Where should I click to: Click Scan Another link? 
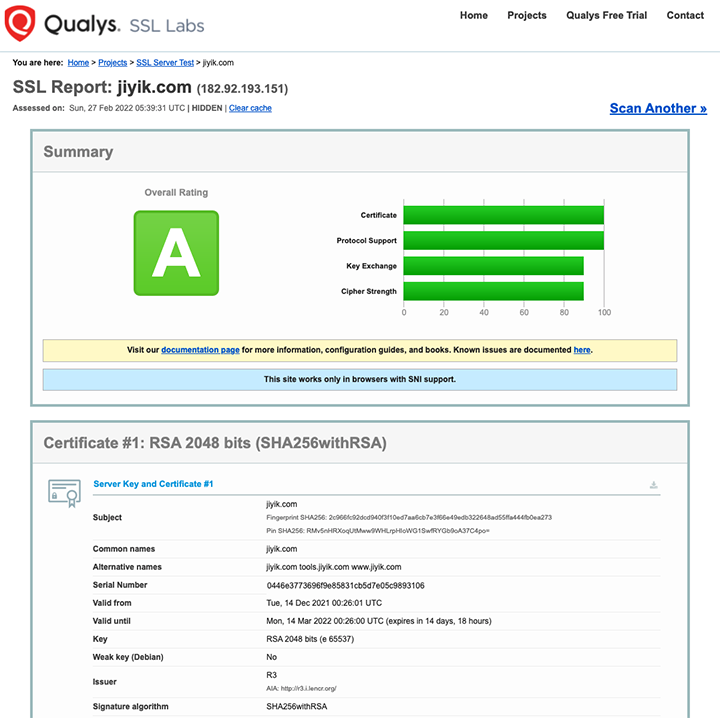(x=658, y=108)
